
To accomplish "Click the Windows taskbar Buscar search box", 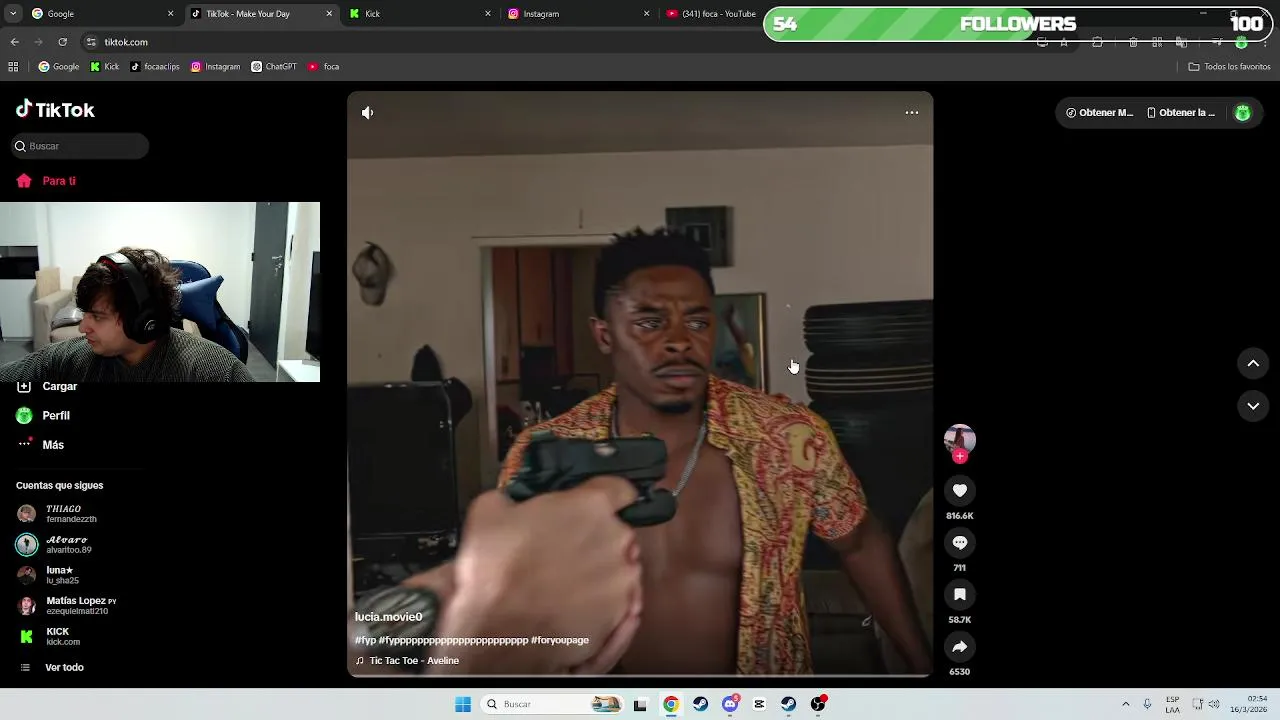I will point(553,704).
